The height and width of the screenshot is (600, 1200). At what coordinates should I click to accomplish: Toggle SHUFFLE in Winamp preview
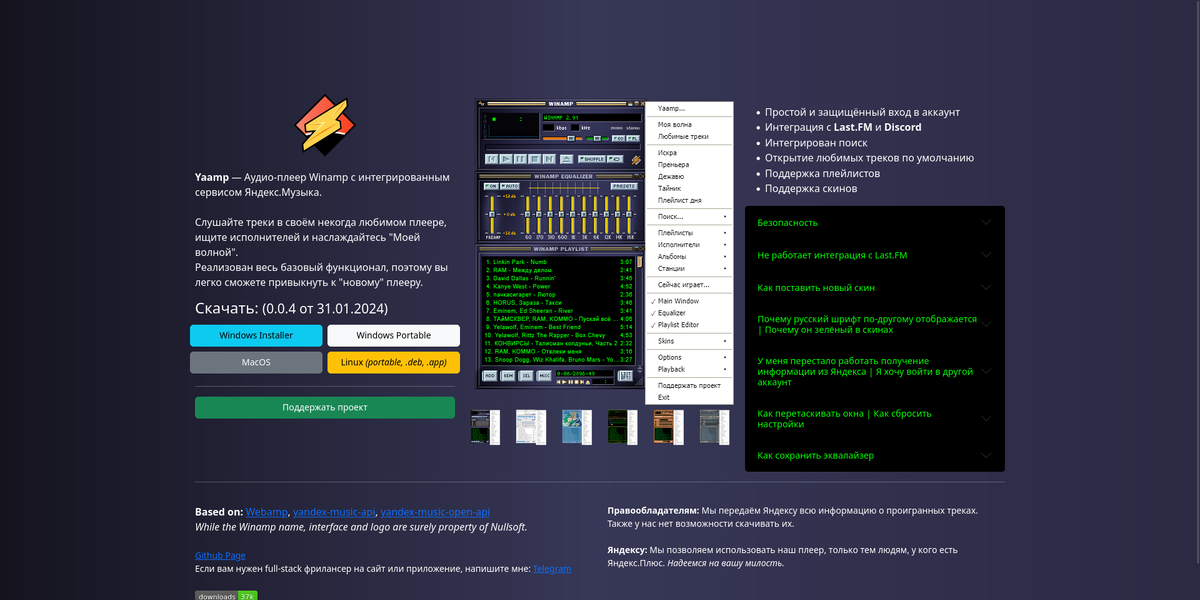tap(592, 159)
